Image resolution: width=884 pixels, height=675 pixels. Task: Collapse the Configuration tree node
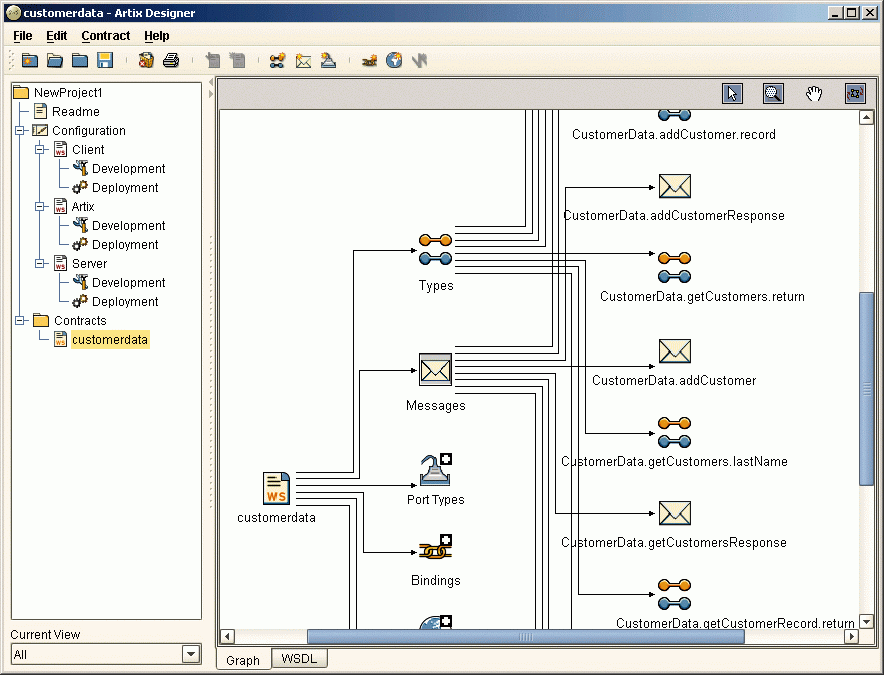(x=20, y=131)
